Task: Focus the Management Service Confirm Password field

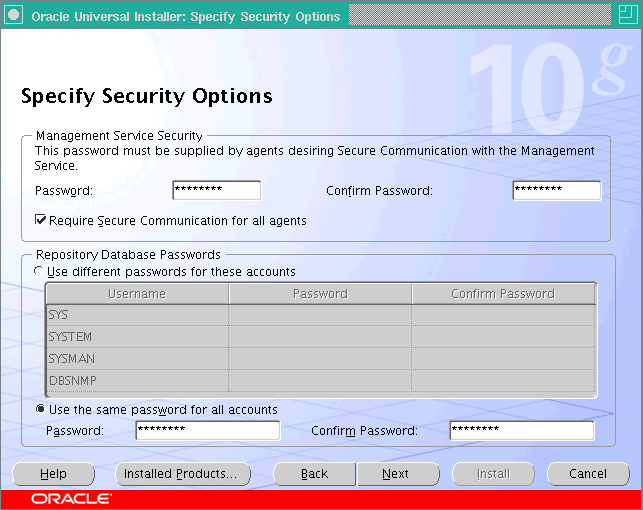Action: [556, 190]
